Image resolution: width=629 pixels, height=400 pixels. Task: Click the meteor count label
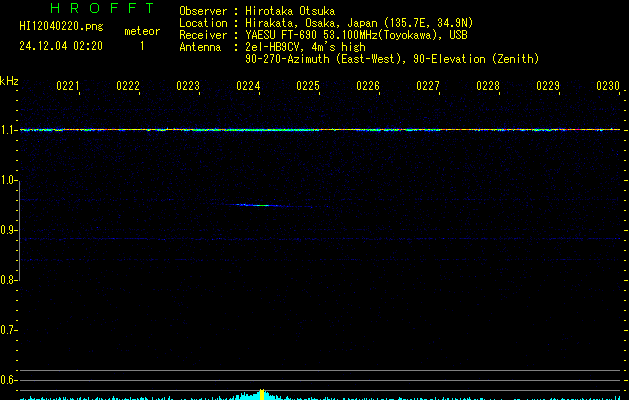142,31
